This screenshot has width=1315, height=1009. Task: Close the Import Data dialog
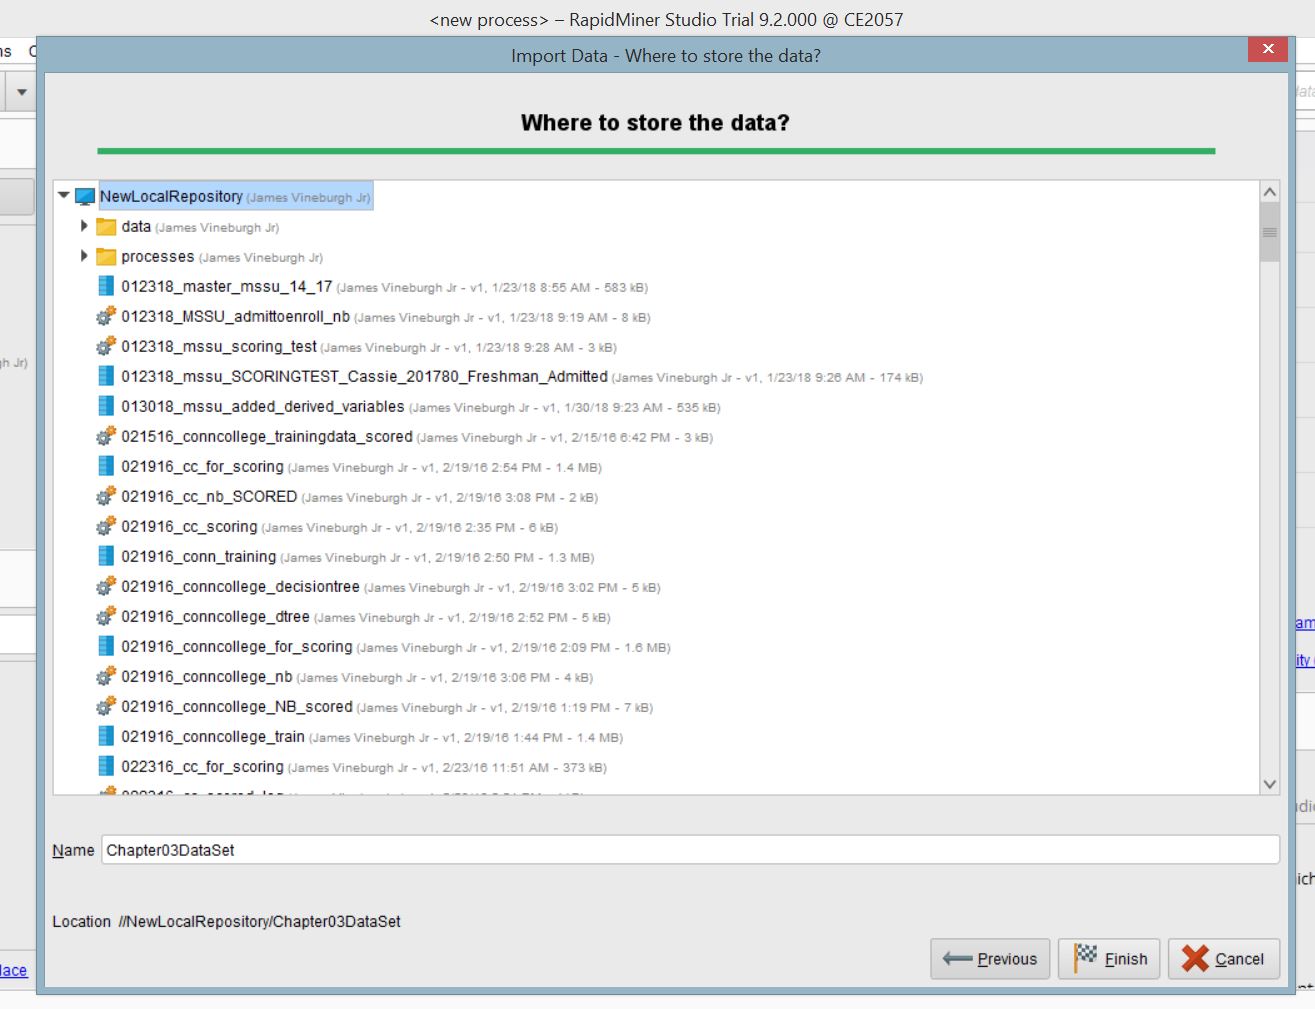point(1268,49)
